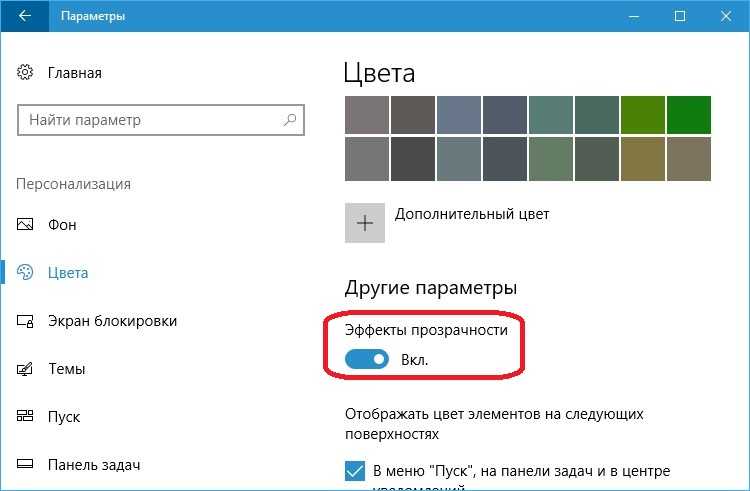Minimize the Параметры window

(634, 16)
